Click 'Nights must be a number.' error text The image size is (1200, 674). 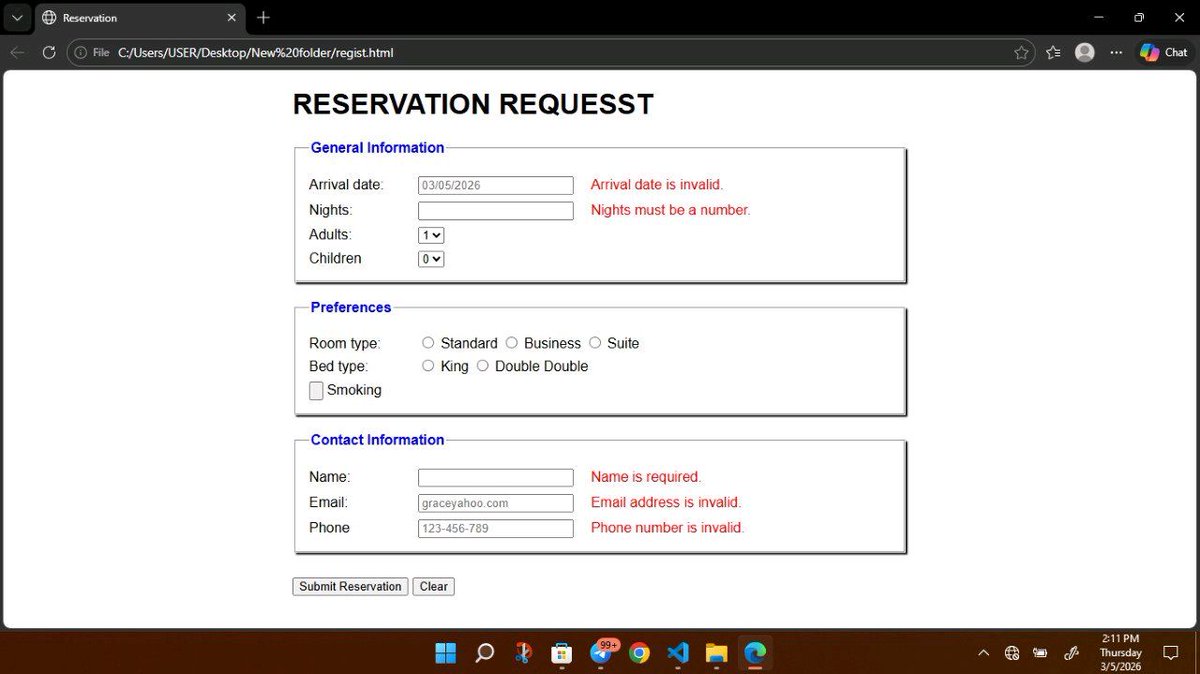coord(670,210)
